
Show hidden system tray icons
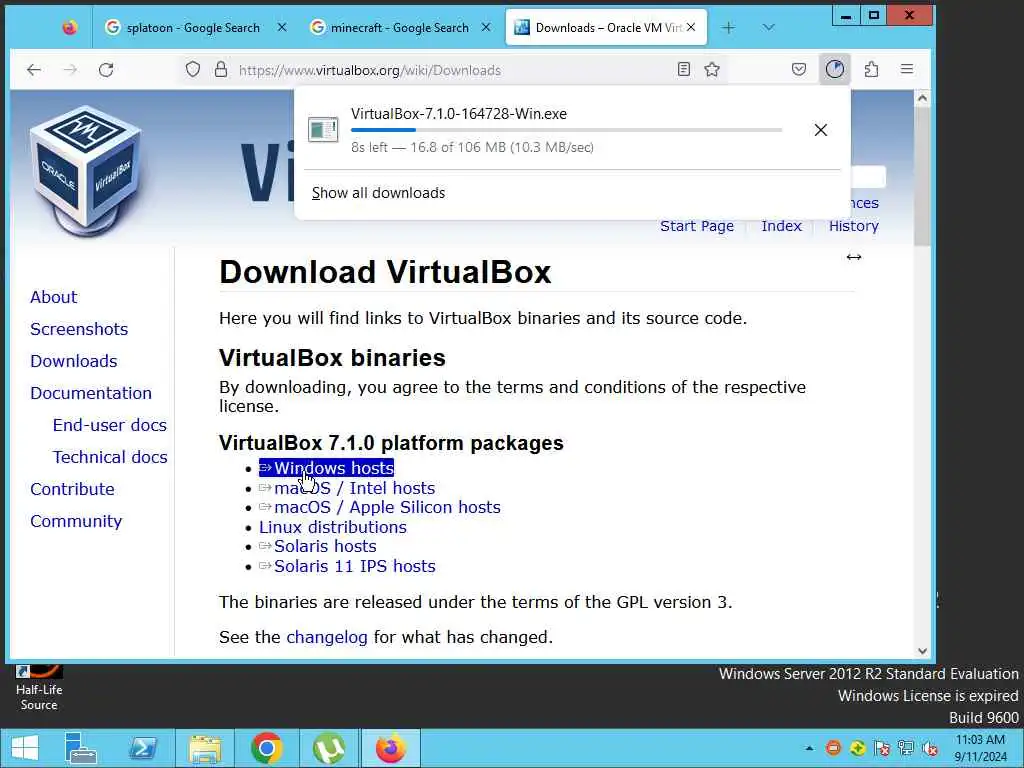click(809, 748)
